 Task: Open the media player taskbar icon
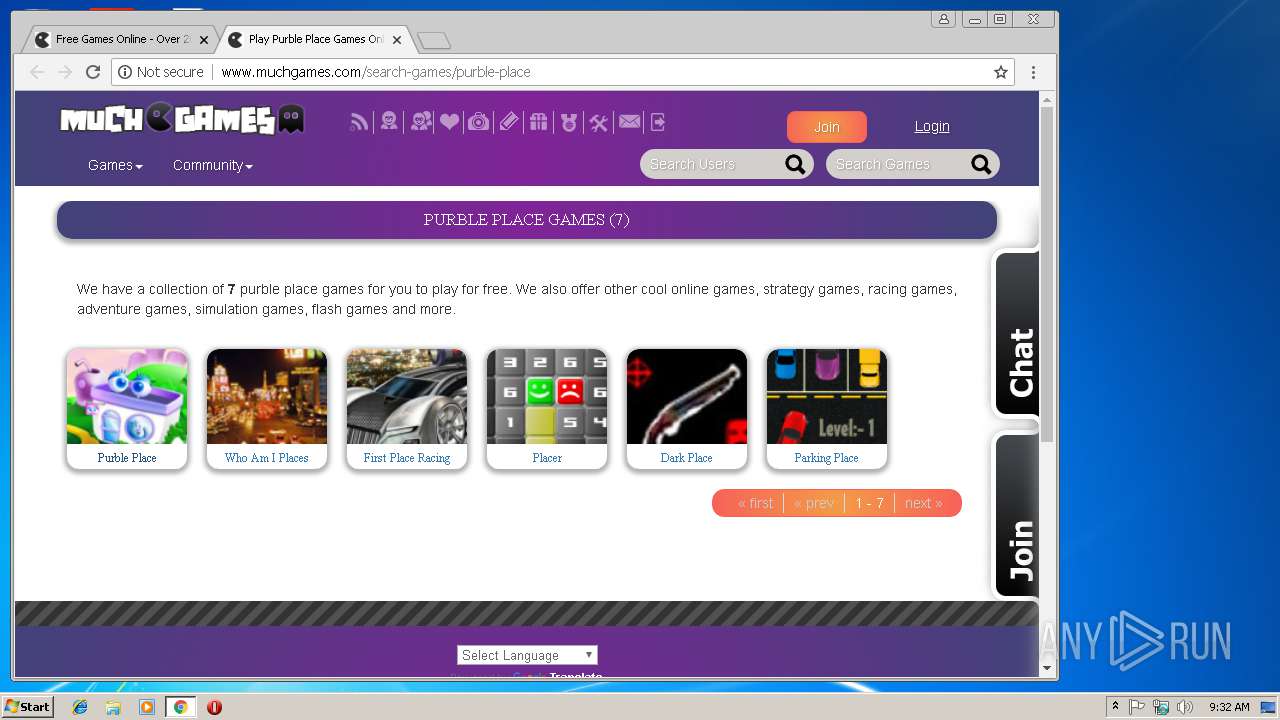(147, 707)
